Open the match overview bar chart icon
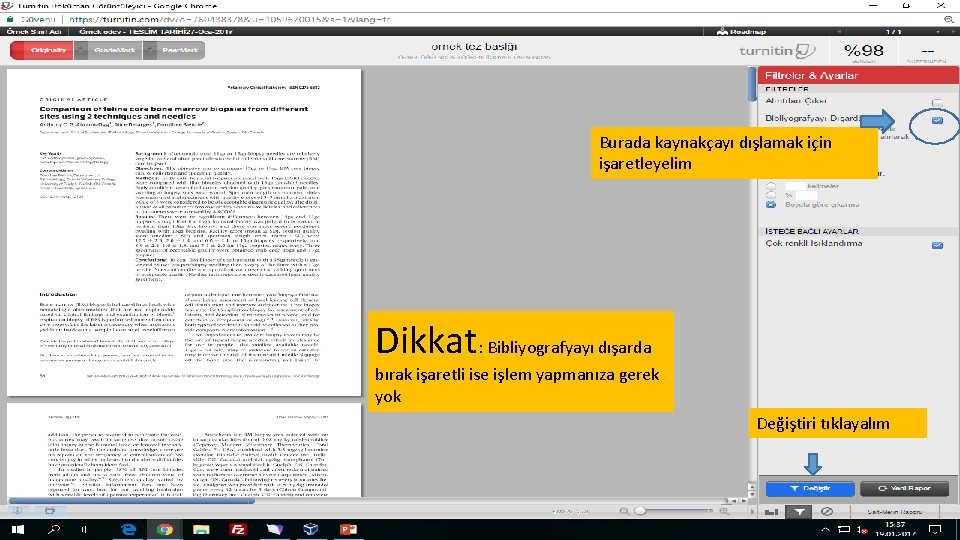 771,512
